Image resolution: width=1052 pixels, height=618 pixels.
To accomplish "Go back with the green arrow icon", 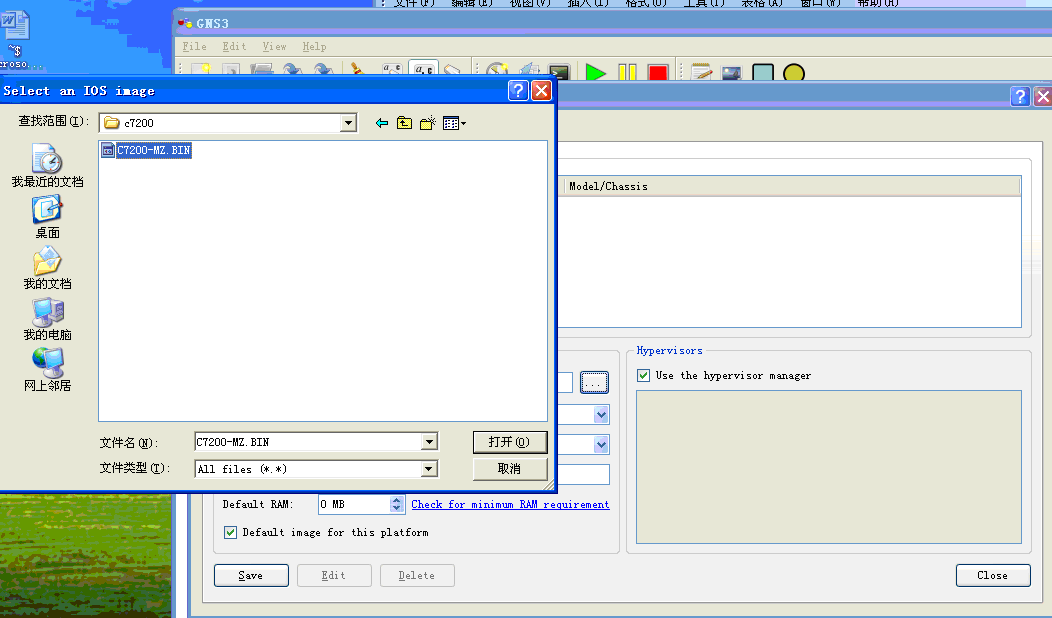I will [x=382, y=123].
